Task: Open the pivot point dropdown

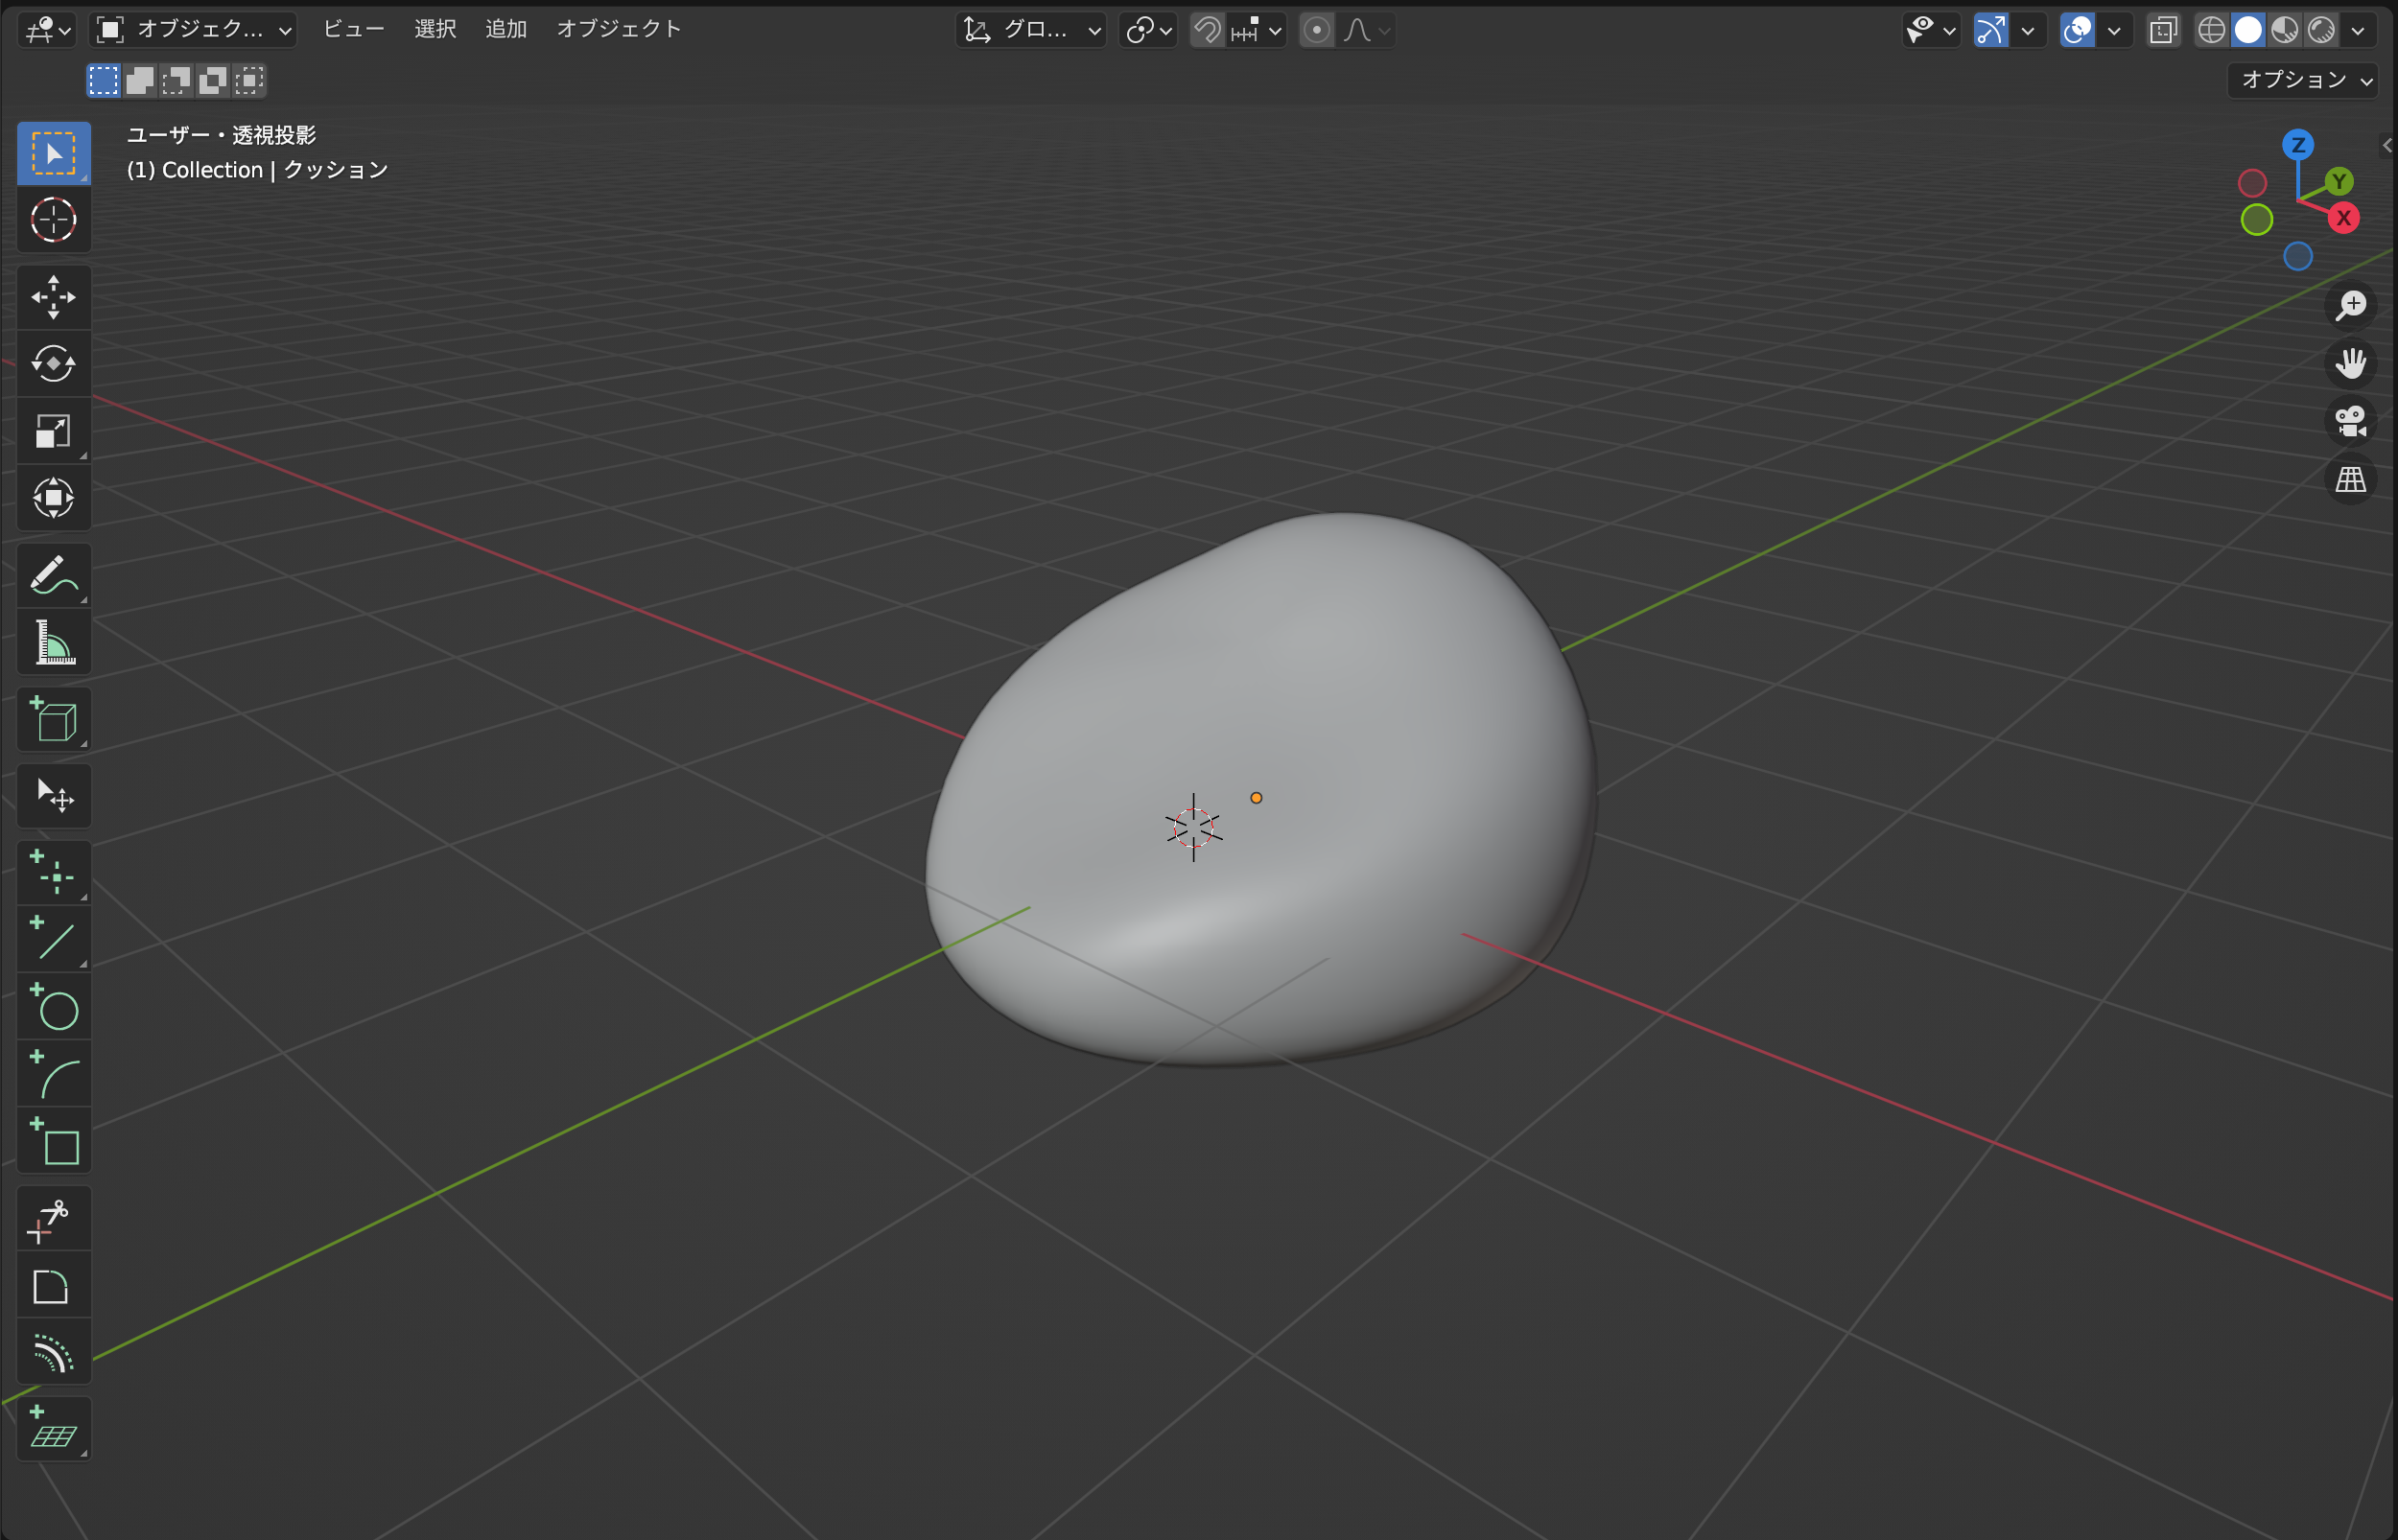Action: [x=1148, y=30]
